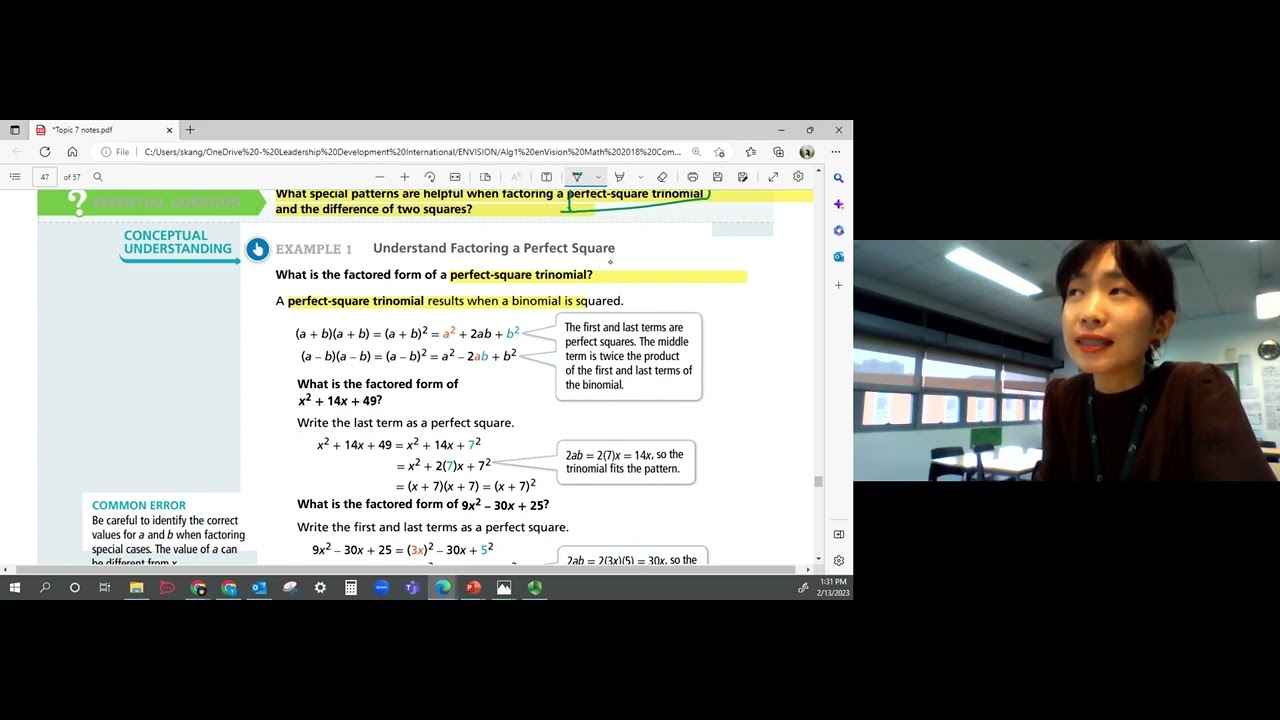Screen dimensions: 1280x720
Task: Refresh the browser page
Action: pyautogui.click(x=45, y=152)
